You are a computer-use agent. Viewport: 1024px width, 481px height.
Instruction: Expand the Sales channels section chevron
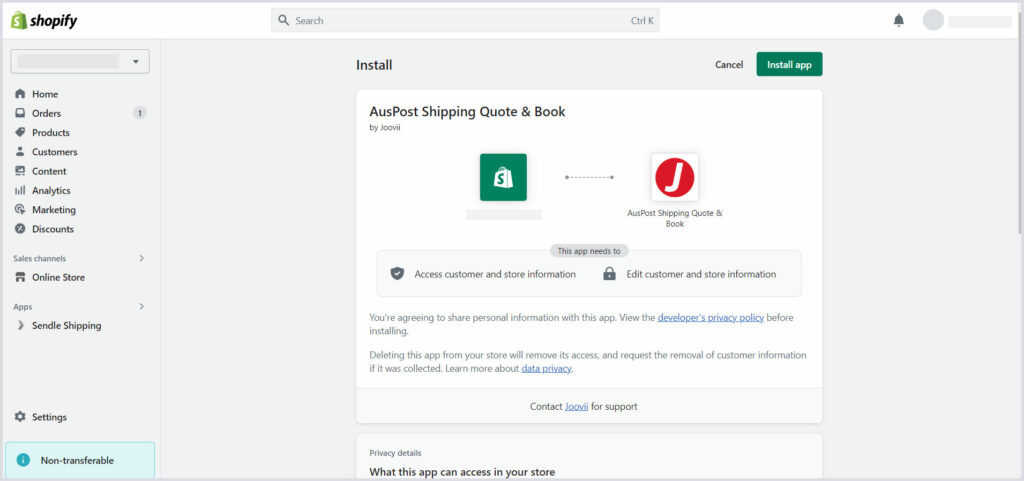point(141,258)
